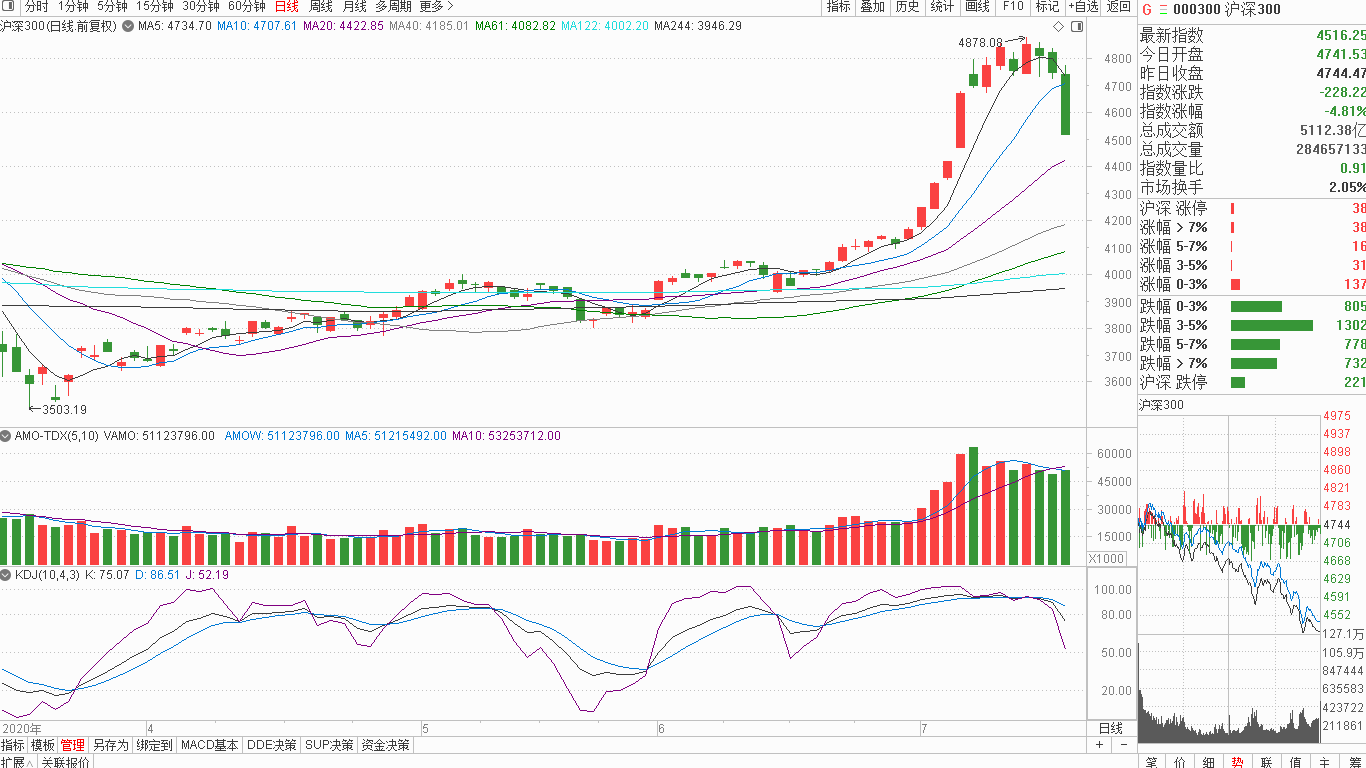Select the 5分钟 period
Image resolution: width=1366 pixels, height=768 pixels.
(x=112, y=6)
